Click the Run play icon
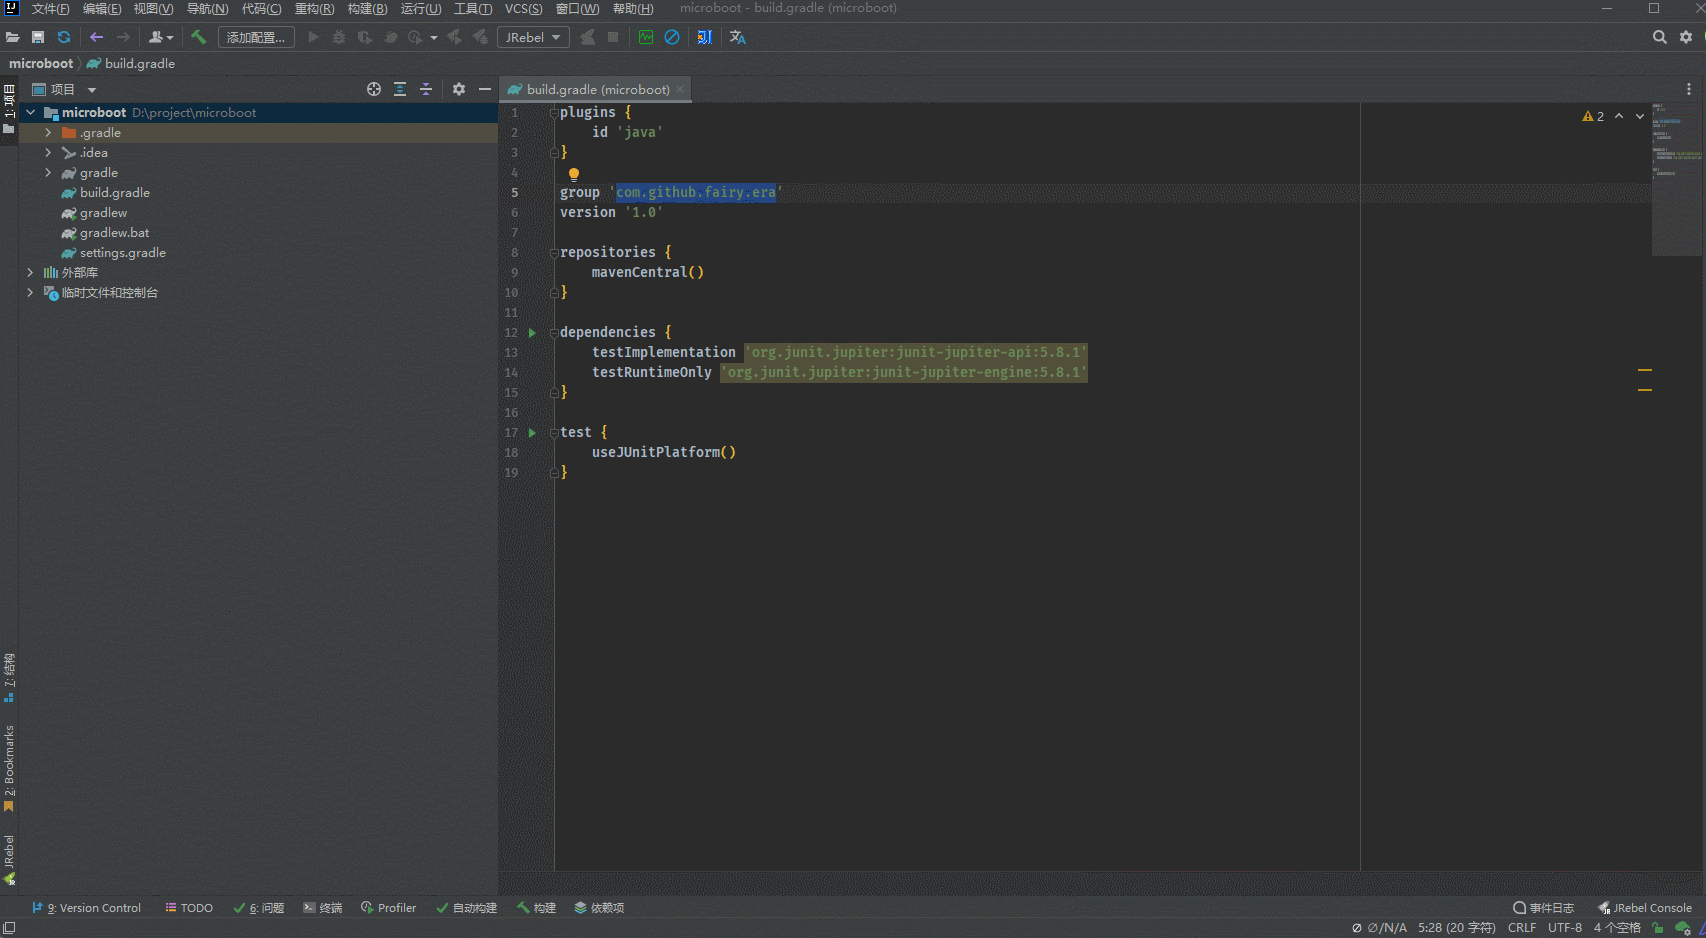Screen dimensions: 1706x938 tap(313, 37)
